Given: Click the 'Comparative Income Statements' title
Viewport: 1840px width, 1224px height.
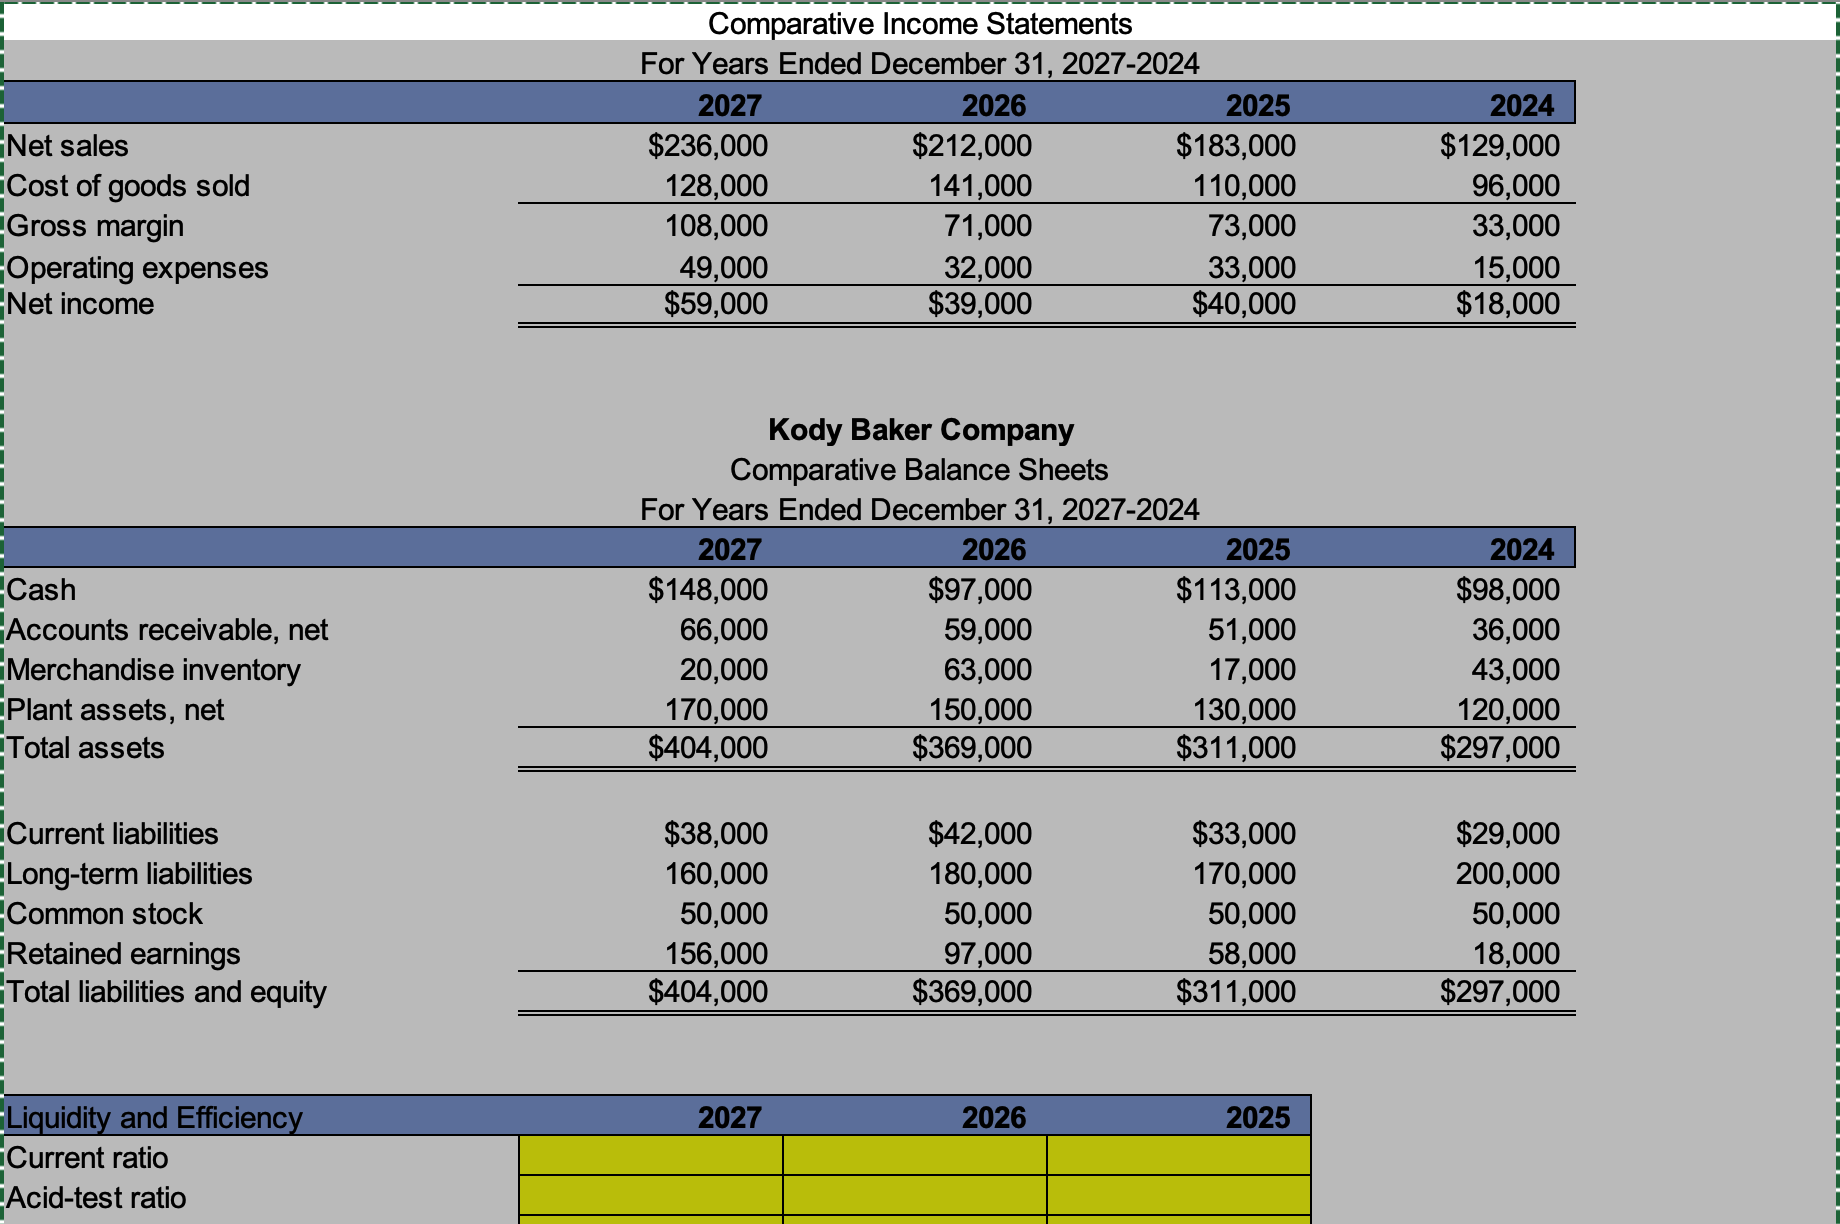Looking at the screenshot, I should pyautogui.click(x=920, y=24).
